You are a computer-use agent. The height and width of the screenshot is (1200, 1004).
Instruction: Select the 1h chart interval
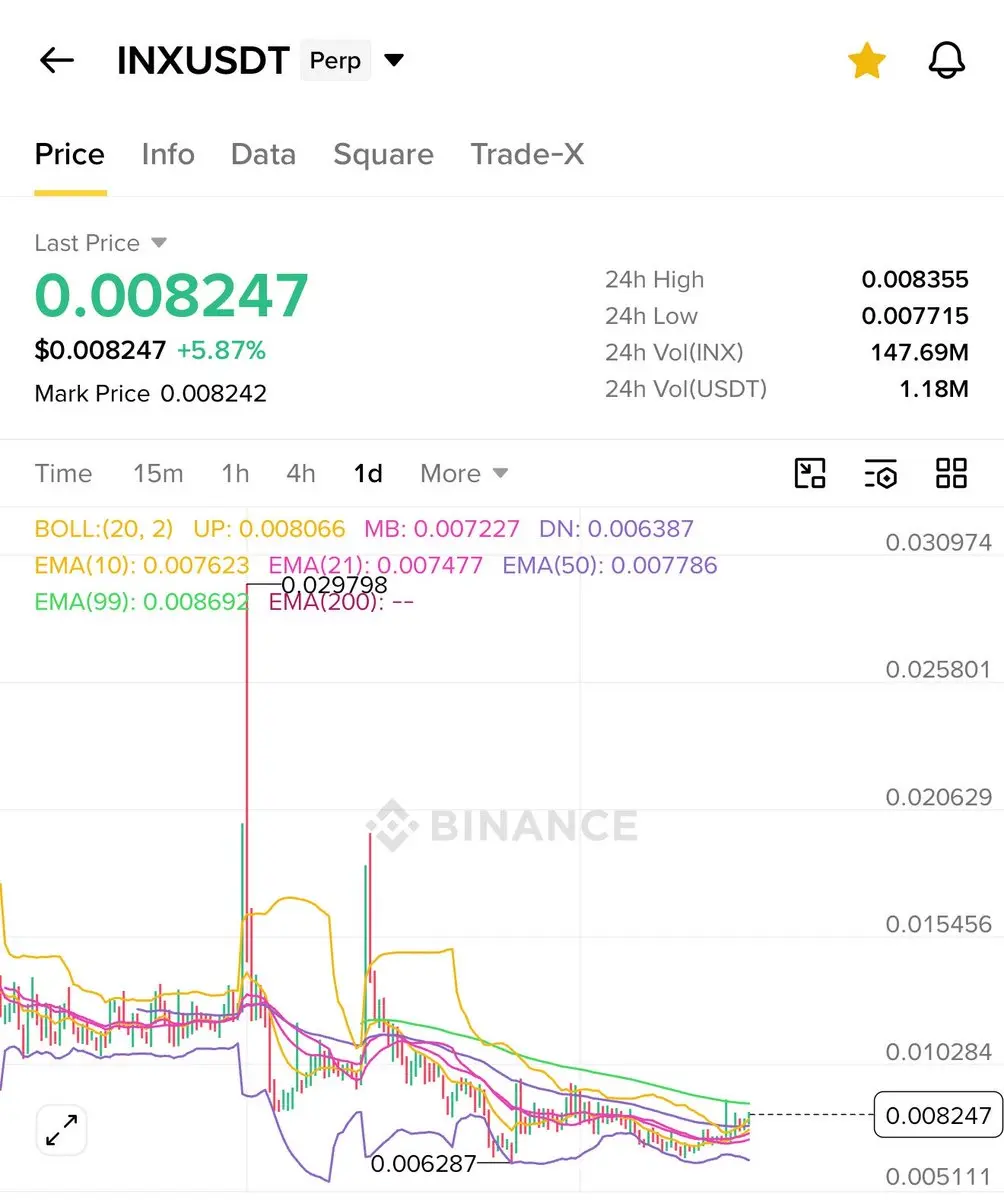(235, 473)
